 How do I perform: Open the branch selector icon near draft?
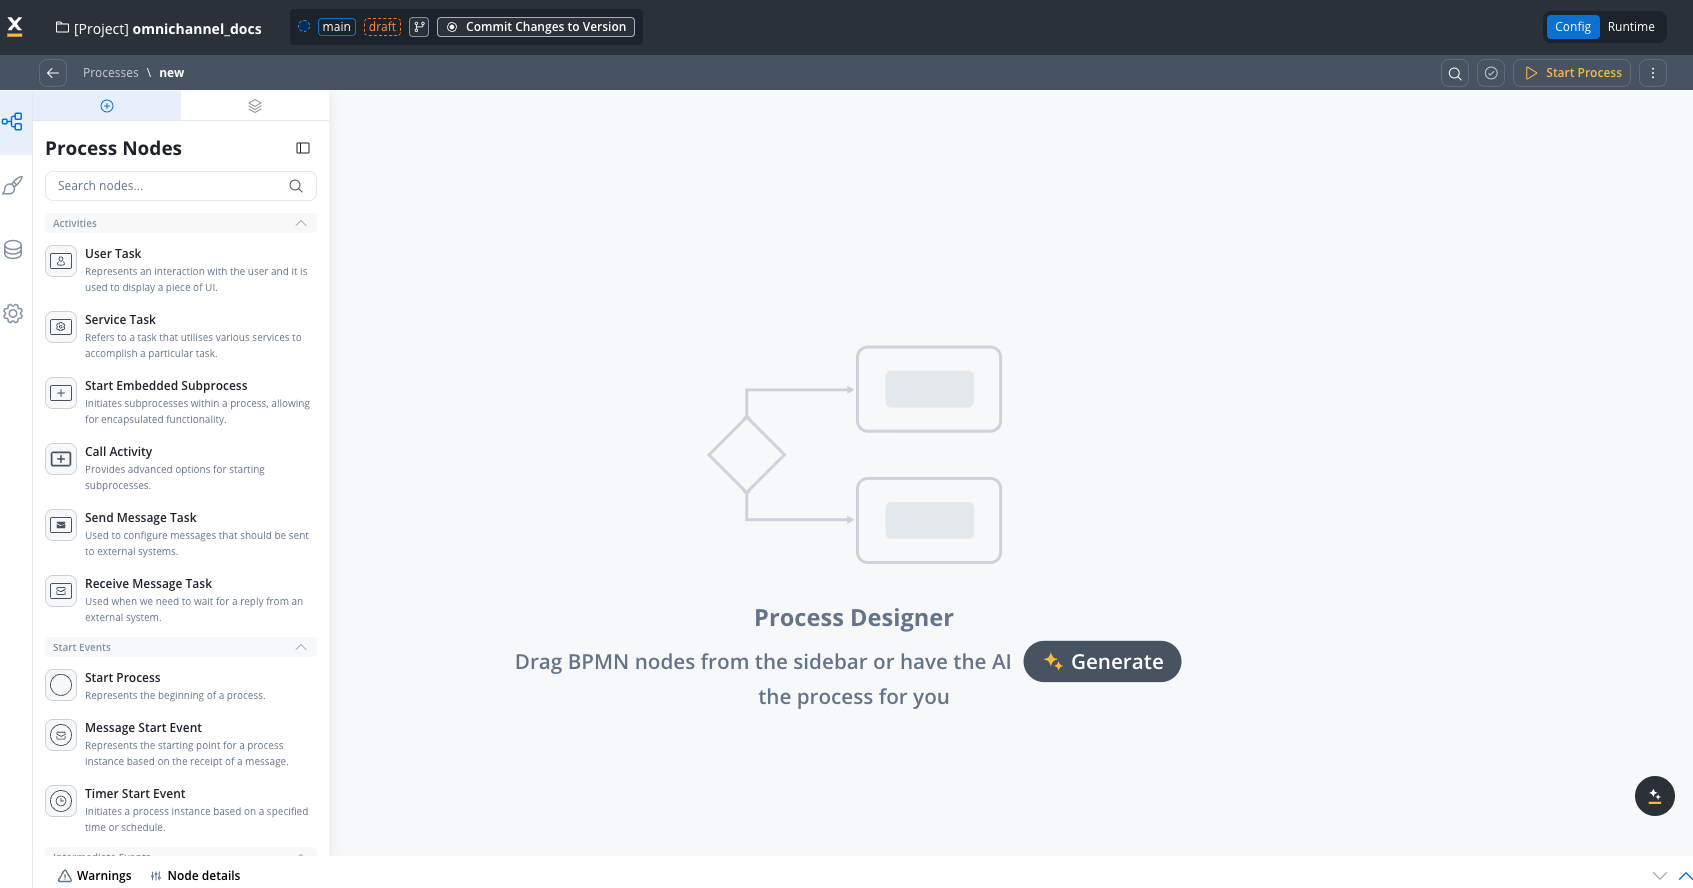[419, 27]
